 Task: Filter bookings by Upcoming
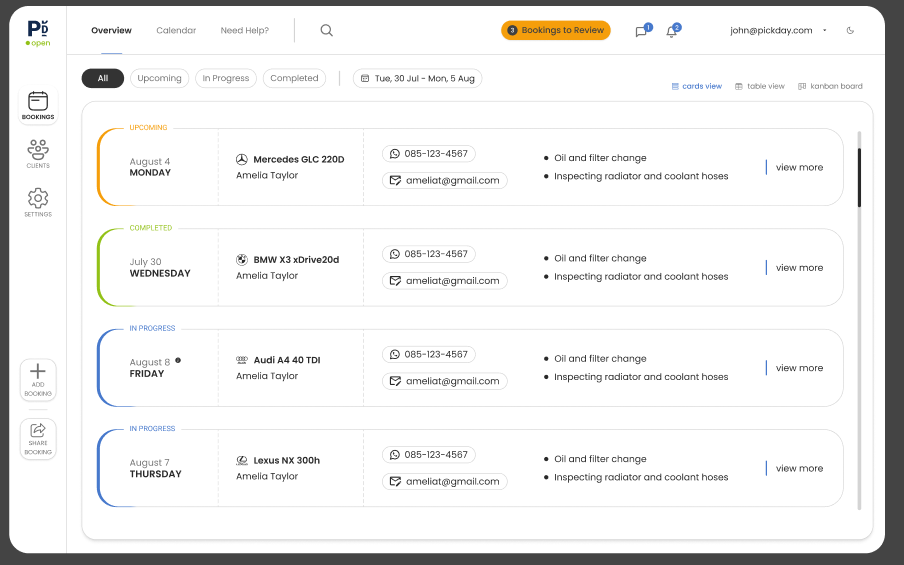click(x=159, y=78)
